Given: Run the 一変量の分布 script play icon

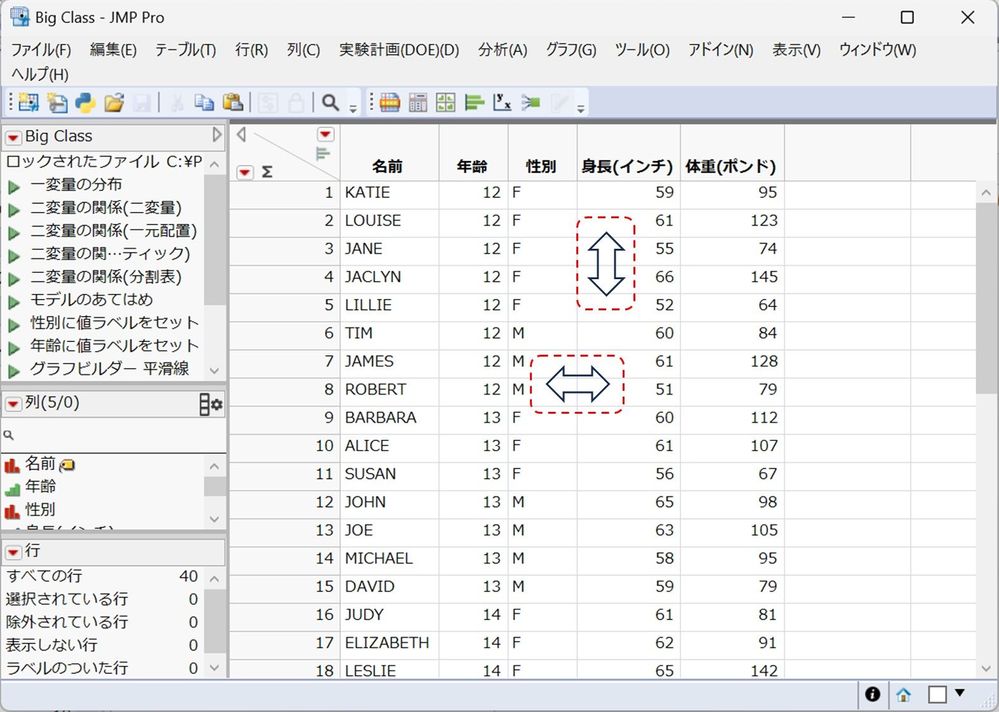Looking at the screenshot, I should pyautogui.click(x=14, y=187).
